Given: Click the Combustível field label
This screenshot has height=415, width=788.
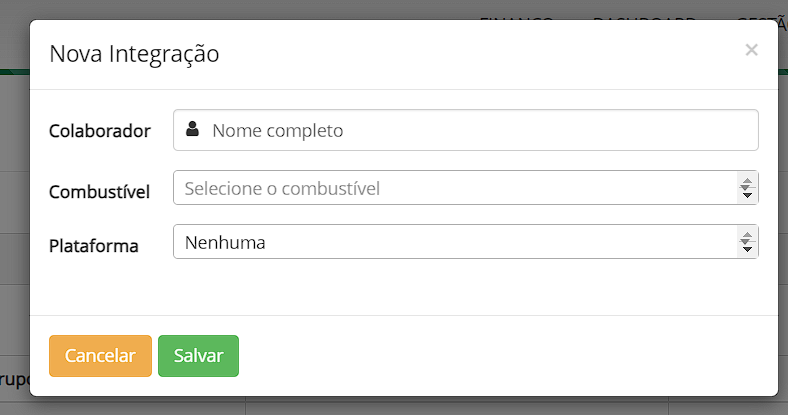Looking at the screenshot, I should pos(99,191).
